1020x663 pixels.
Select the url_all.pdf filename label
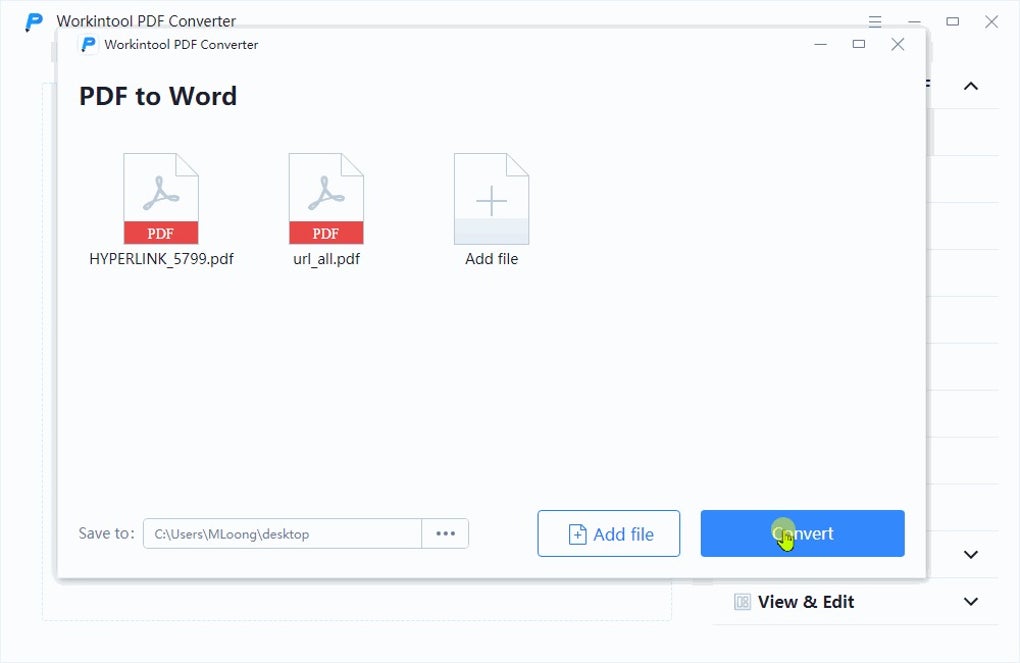[x=326, y=258]
